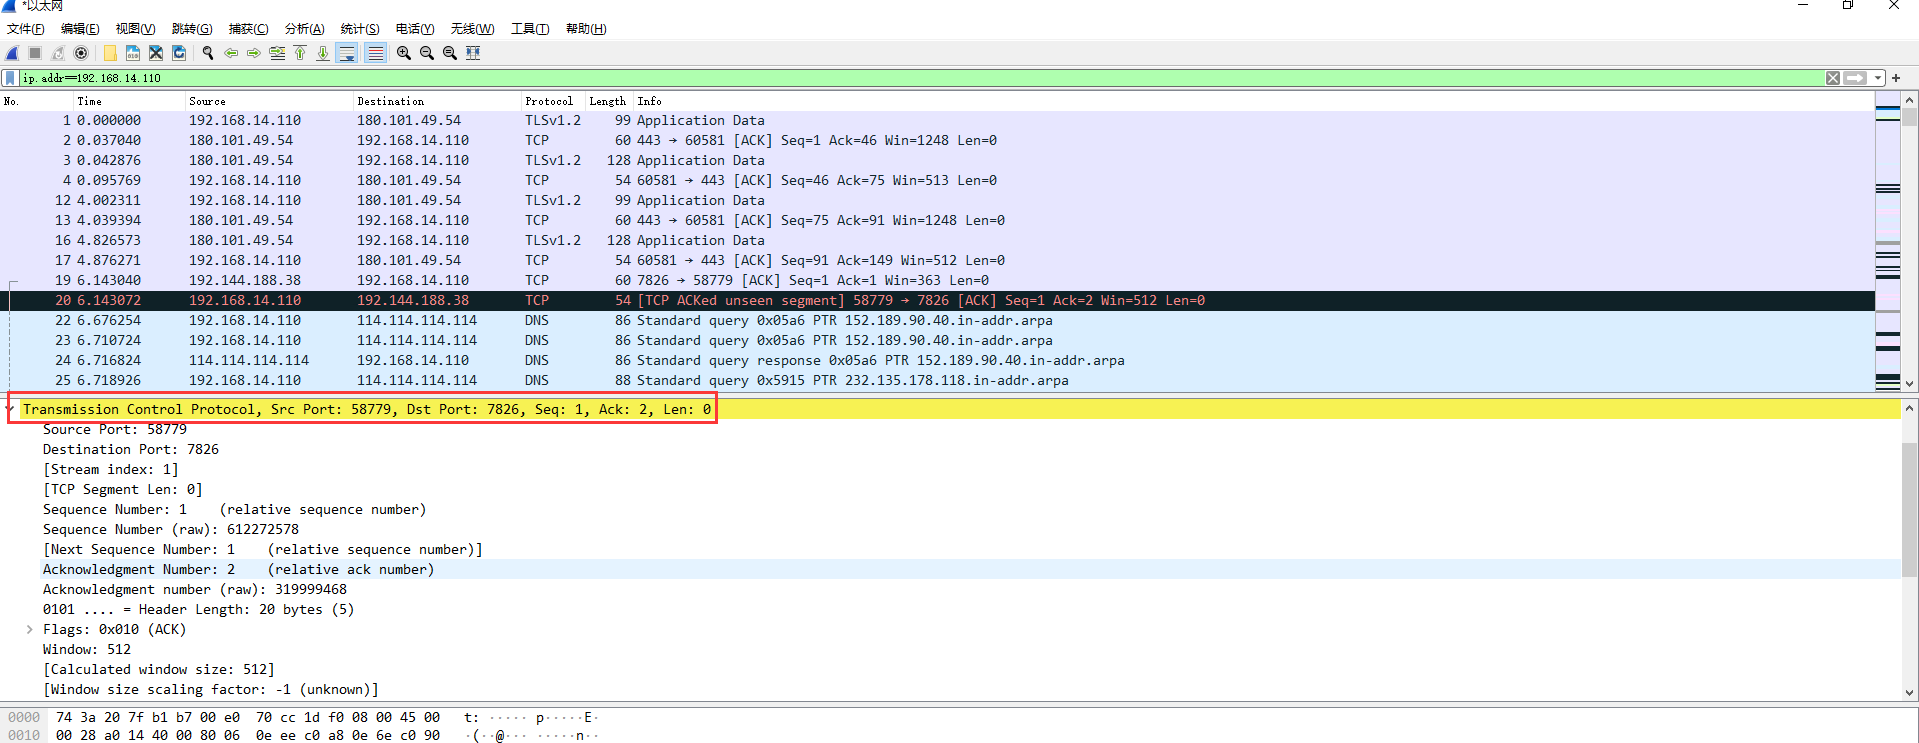Start capture with the shark fin icon
1919x743 pixels.
coord(12,53)
